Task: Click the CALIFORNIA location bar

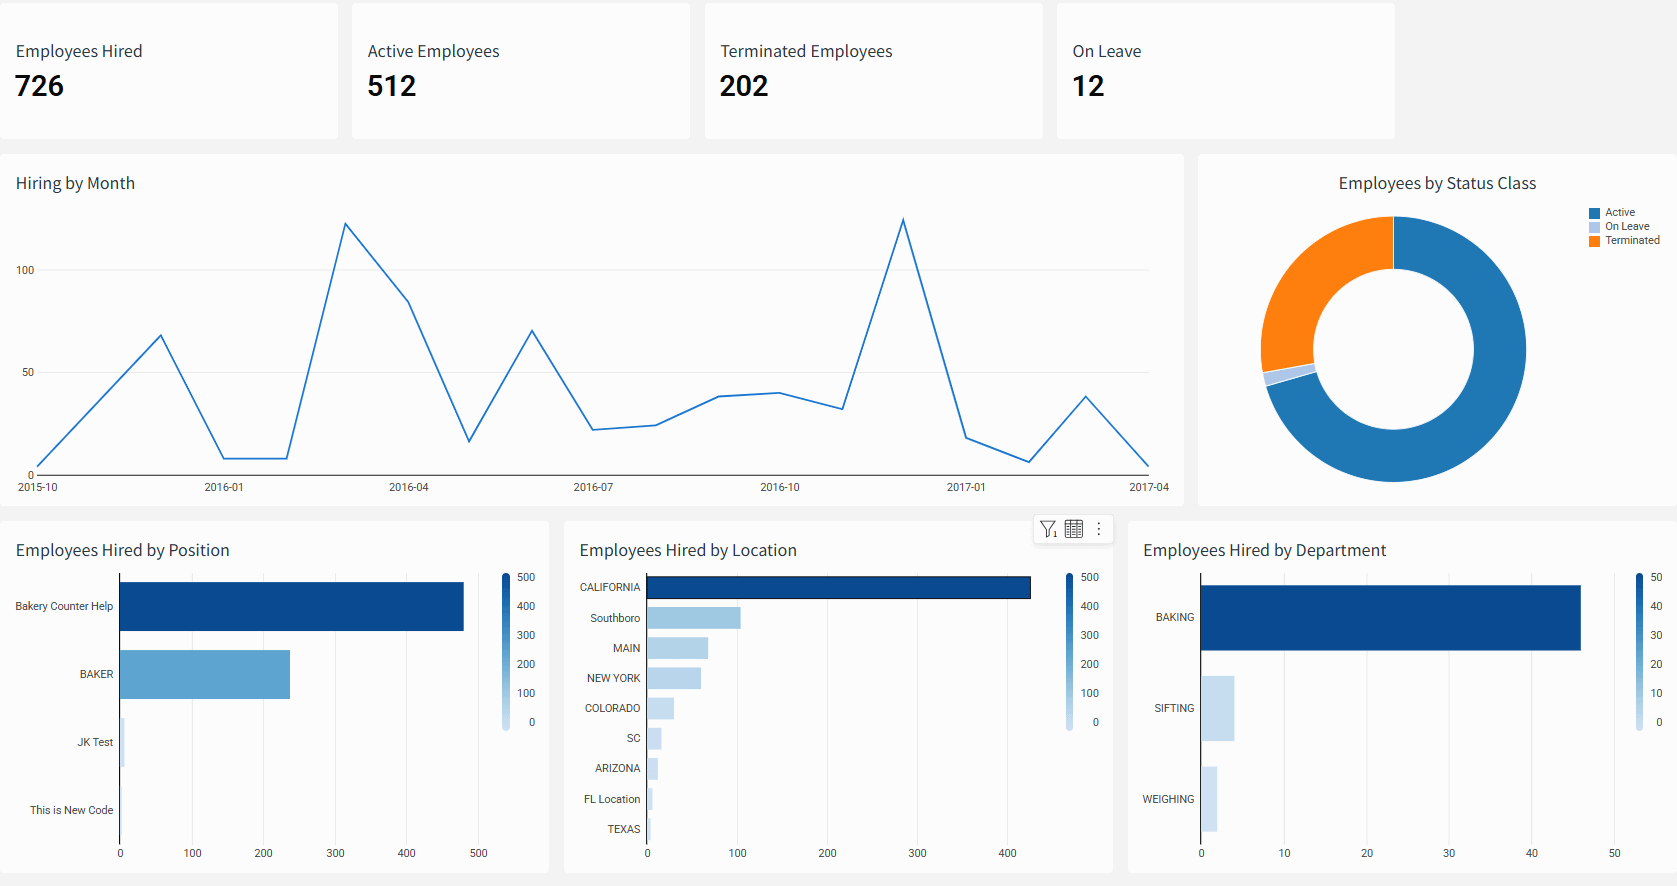Action: tap(838, 588)
